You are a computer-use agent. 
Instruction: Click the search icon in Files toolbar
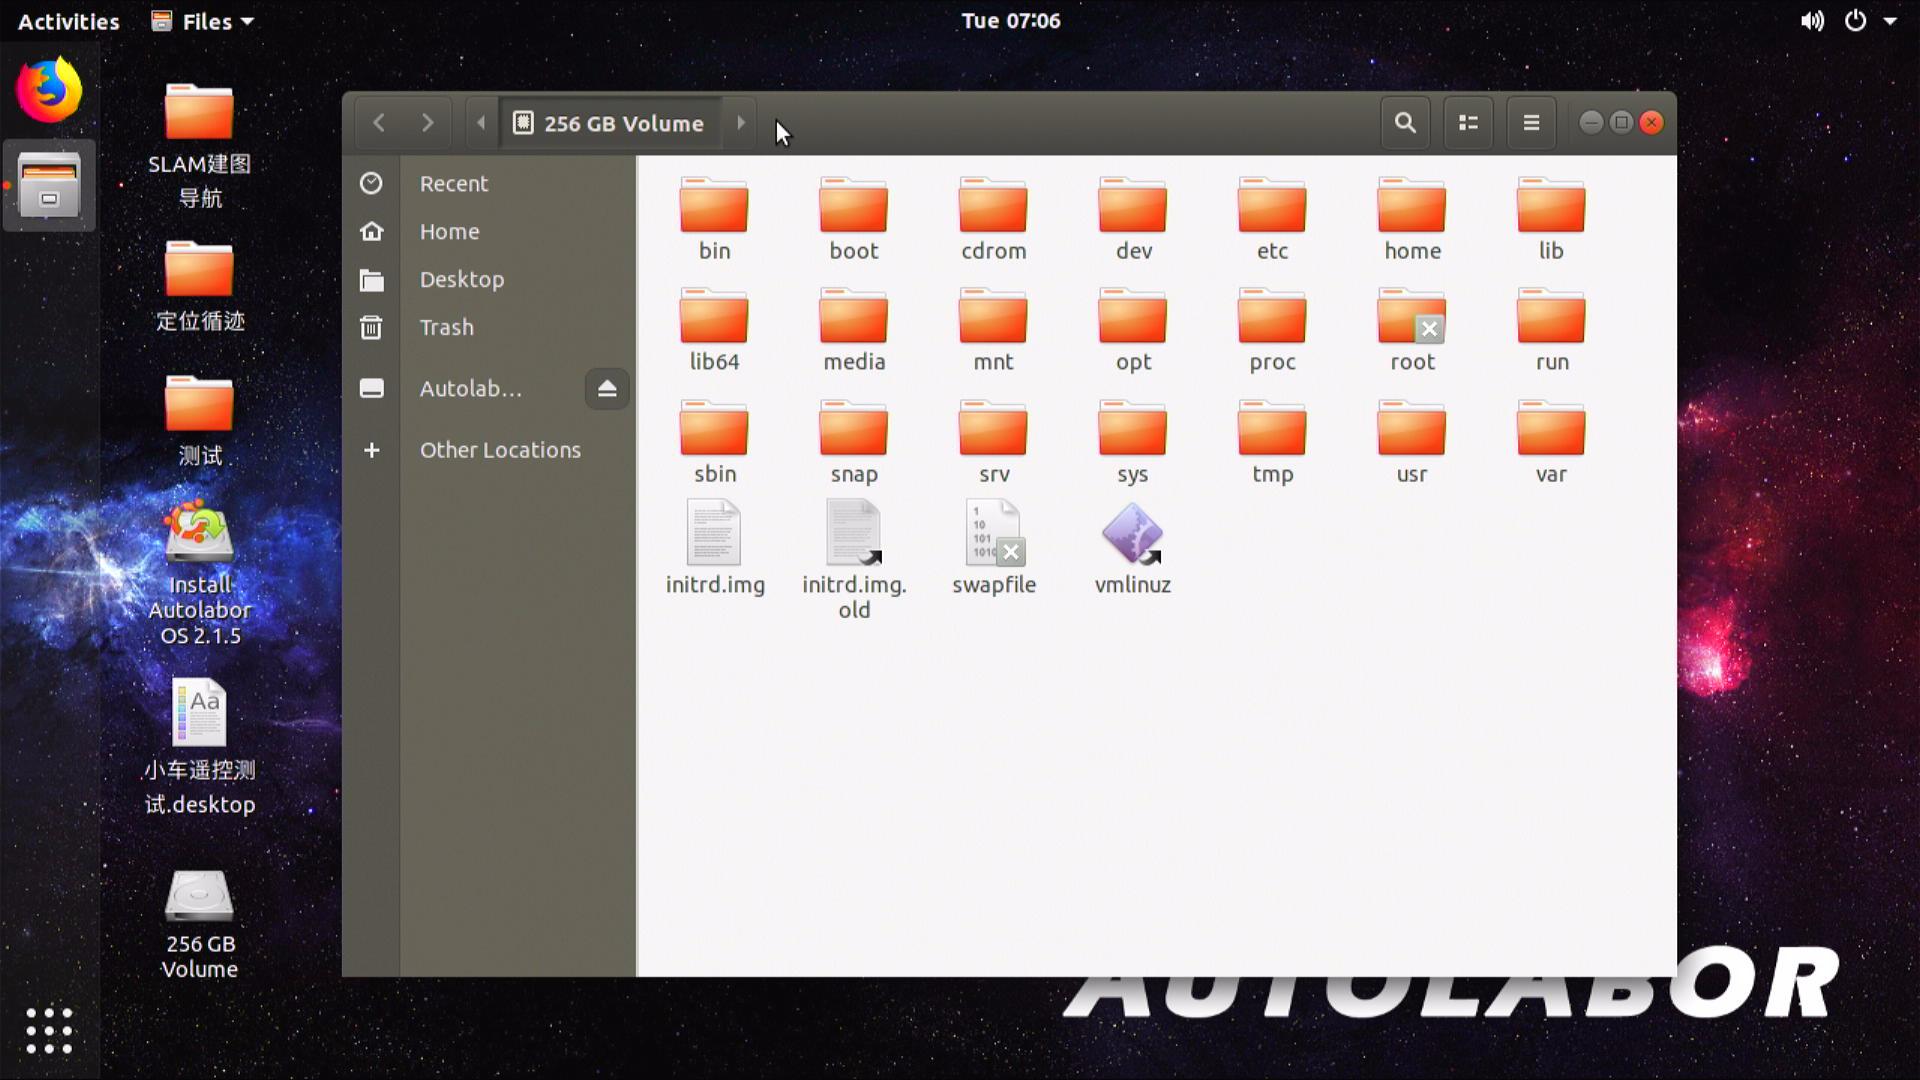[x=1405, y=123]
